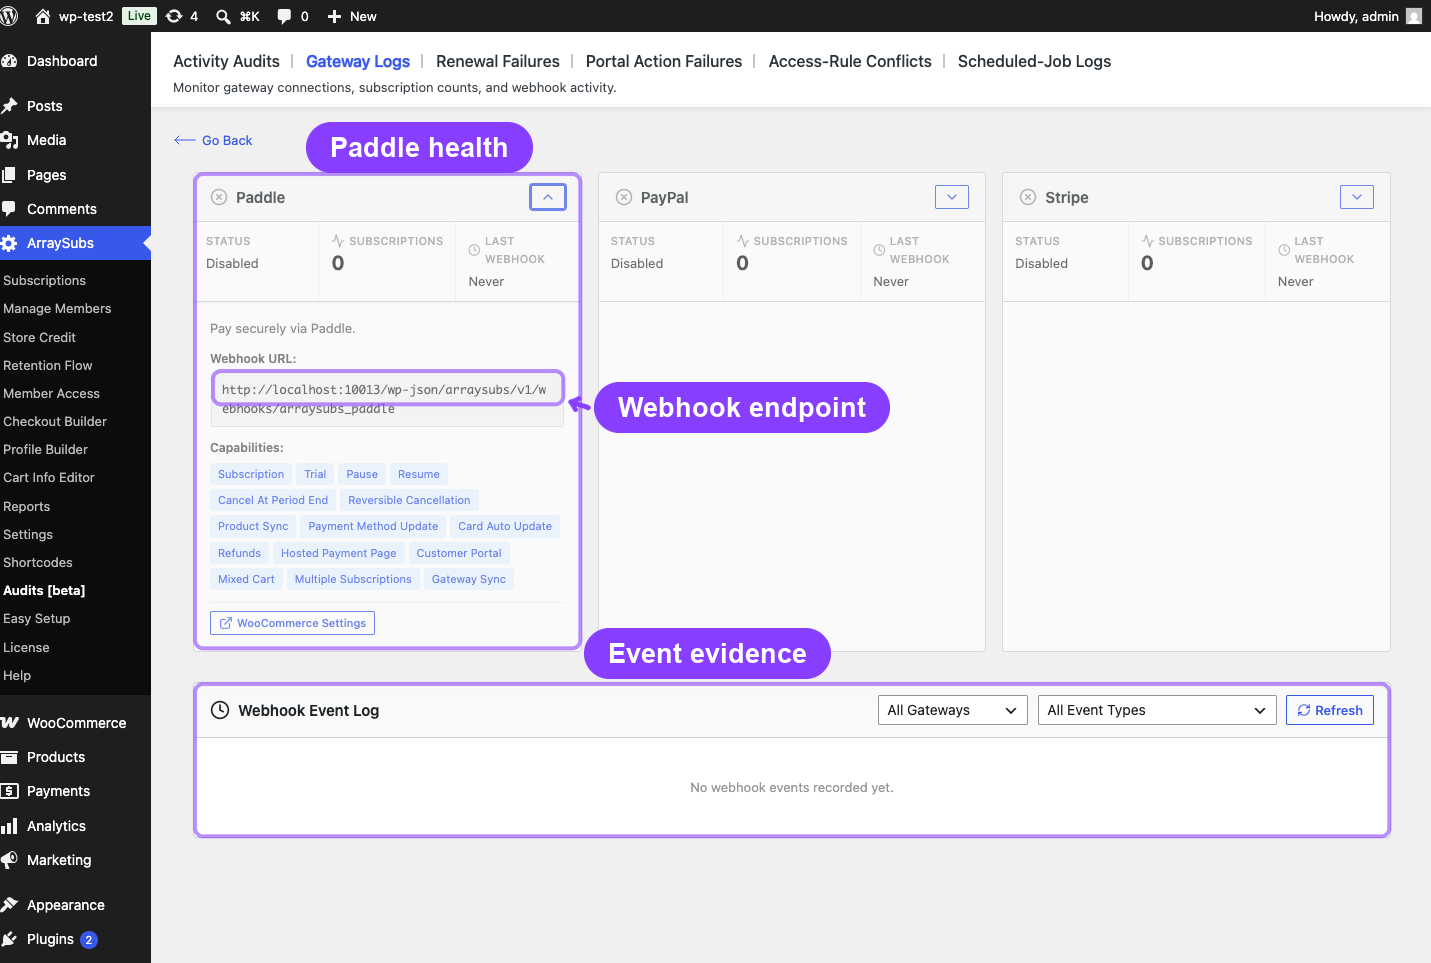Open Portal Action Failures tab
1431x963 pixels.
point(664,61)
